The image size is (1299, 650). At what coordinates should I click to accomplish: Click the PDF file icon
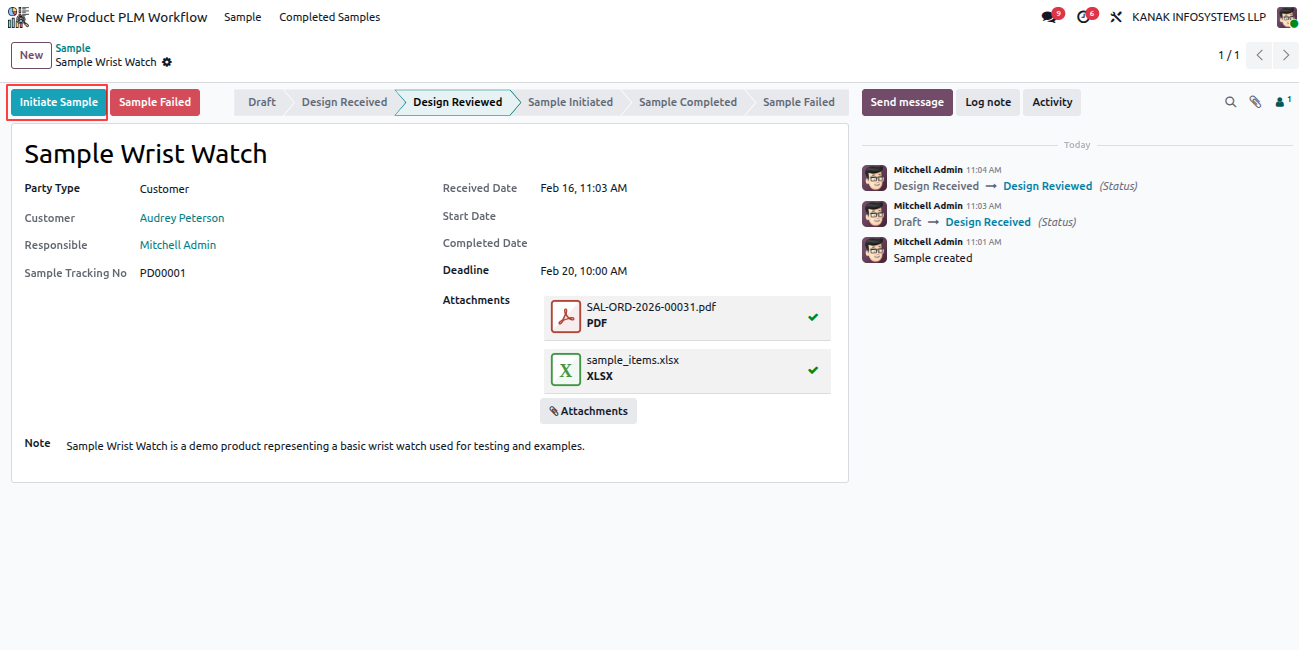tap(566, 317)
